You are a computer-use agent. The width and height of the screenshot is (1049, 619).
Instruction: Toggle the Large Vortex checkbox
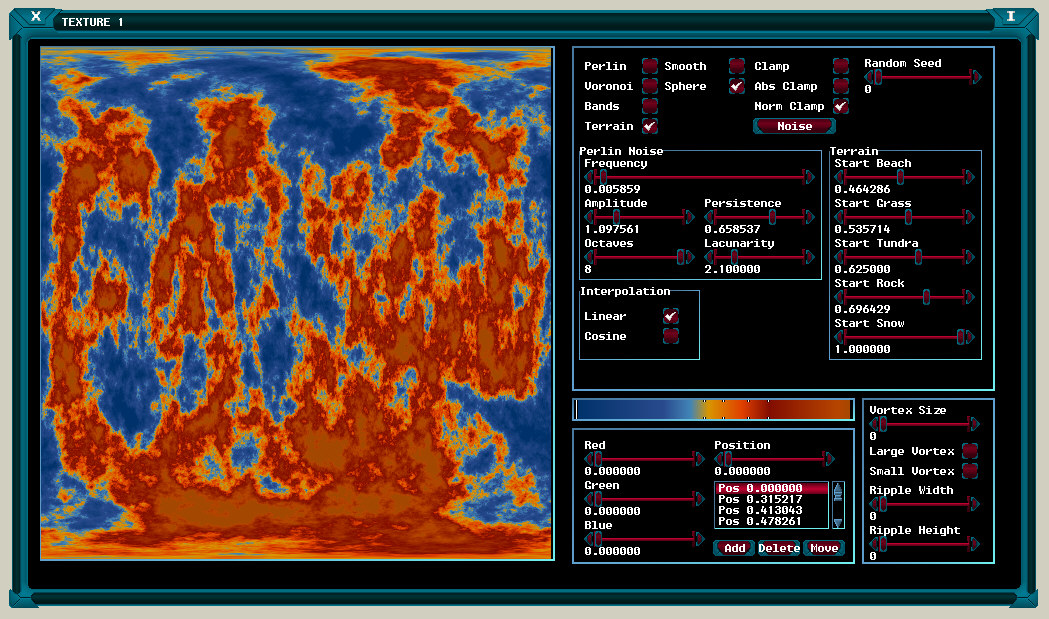coord(969,451)
